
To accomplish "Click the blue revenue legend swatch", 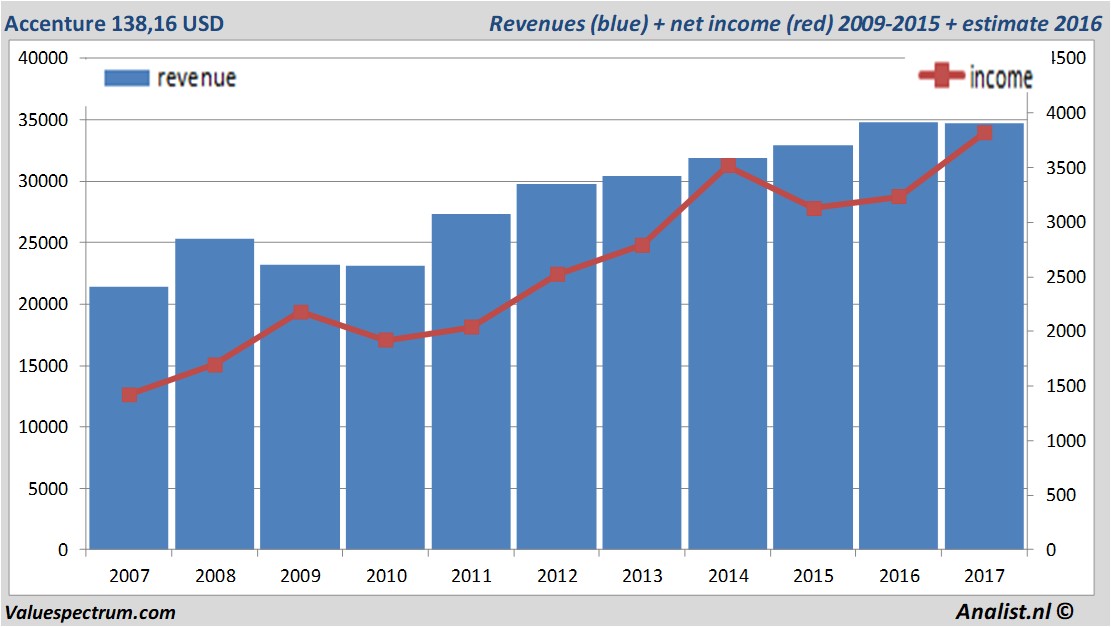I will pyautogui.click(x=127, y=78).
